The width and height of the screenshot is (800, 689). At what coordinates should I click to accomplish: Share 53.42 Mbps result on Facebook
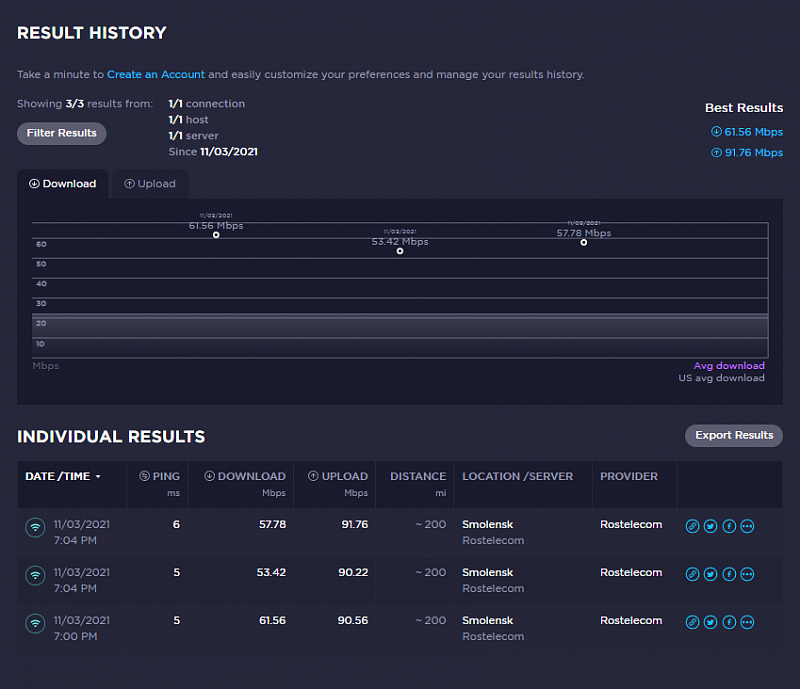click(729, 574)
